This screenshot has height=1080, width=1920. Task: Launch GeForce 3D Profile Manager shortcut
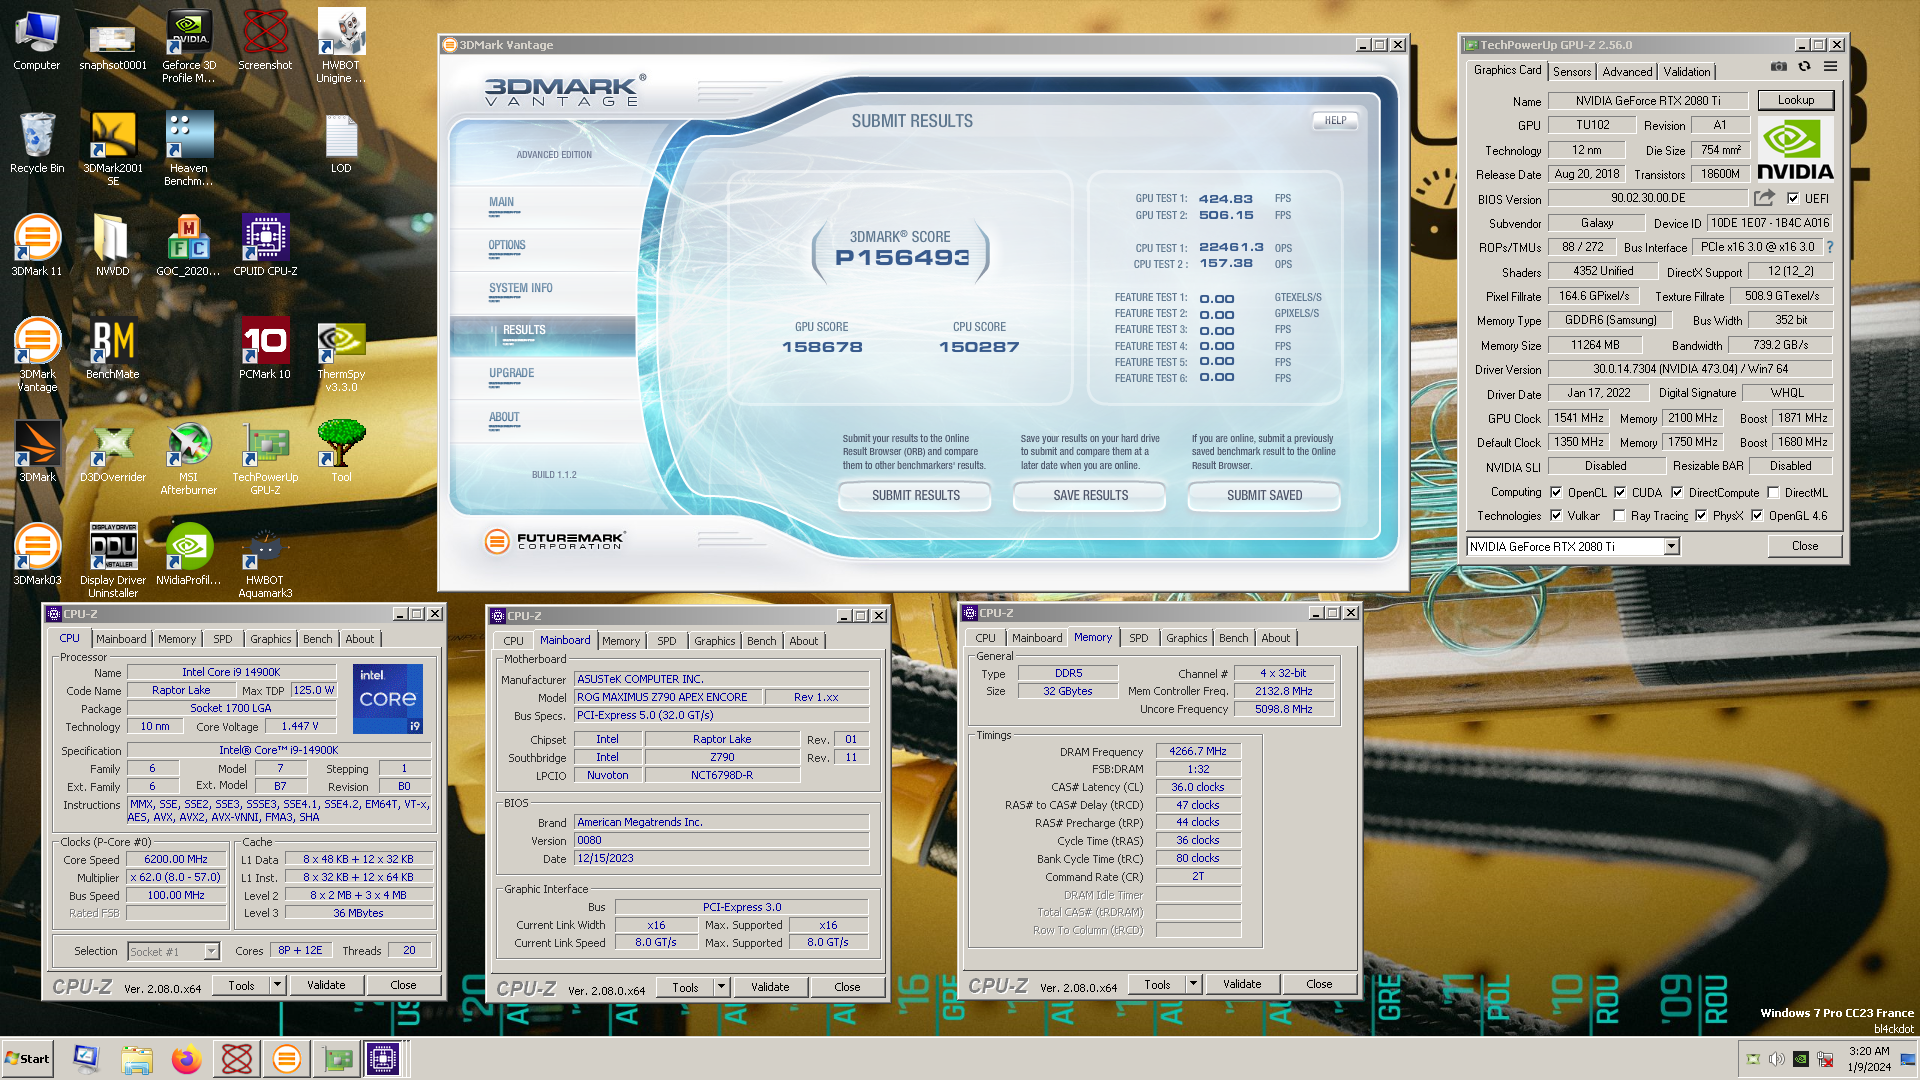tap(189, 46)
